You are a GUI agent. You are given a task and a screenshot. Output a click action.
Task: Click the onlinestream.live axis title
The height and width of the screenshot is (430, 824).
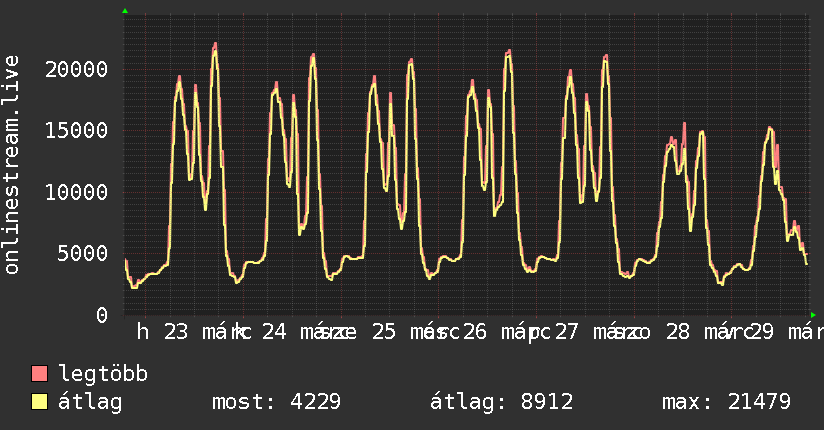(11, 165)
